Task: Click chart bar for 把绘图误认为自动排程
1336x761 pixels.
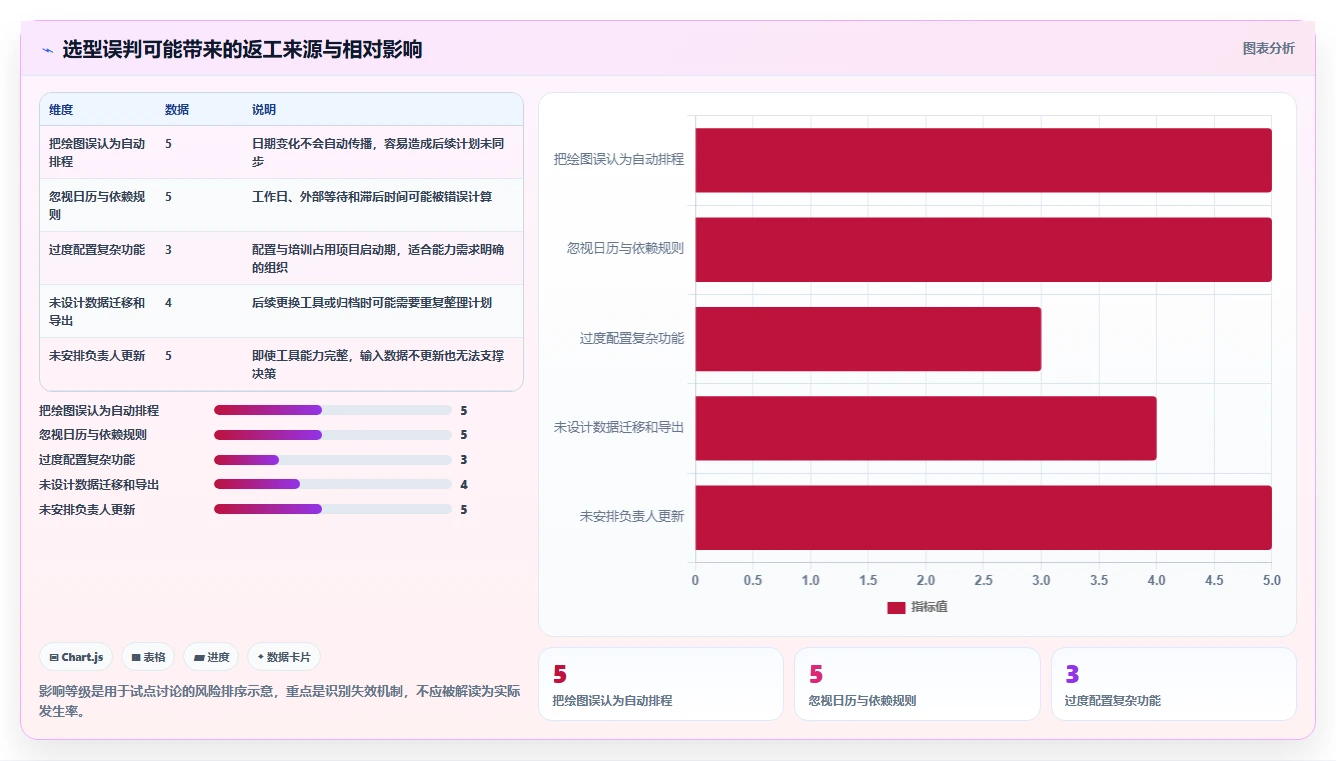Action: click(x=983, y=160)
